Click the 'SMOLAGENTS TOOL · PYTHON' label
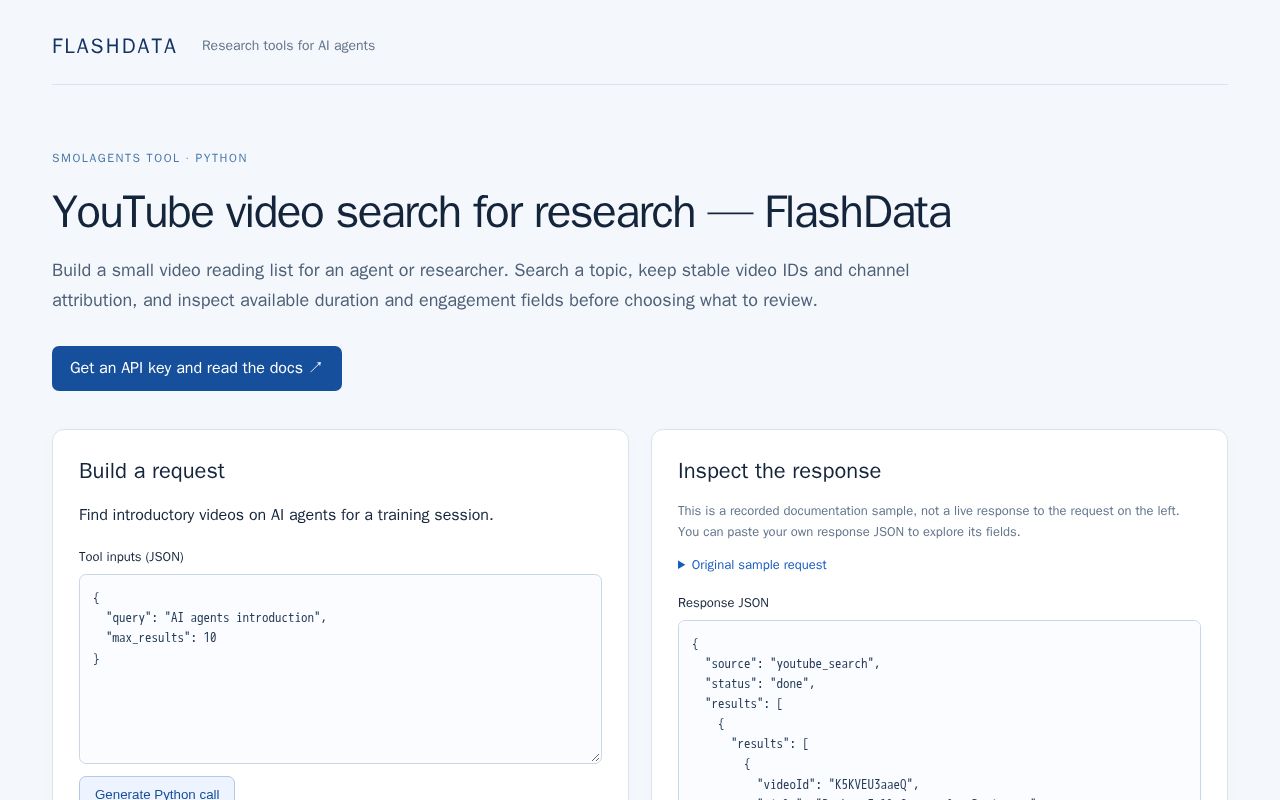The width and height of the screenshot is (1280, 800). click(150, 158)
